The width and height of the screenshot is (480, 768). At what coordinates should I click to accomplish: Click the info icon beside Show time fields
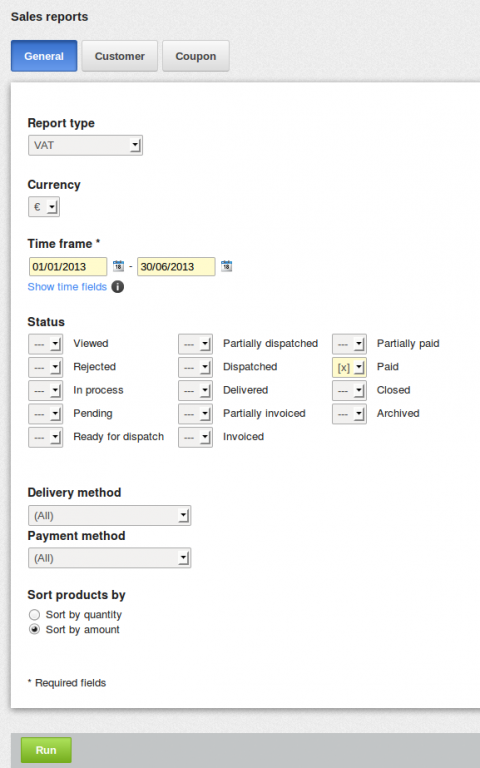click(118, 287)
